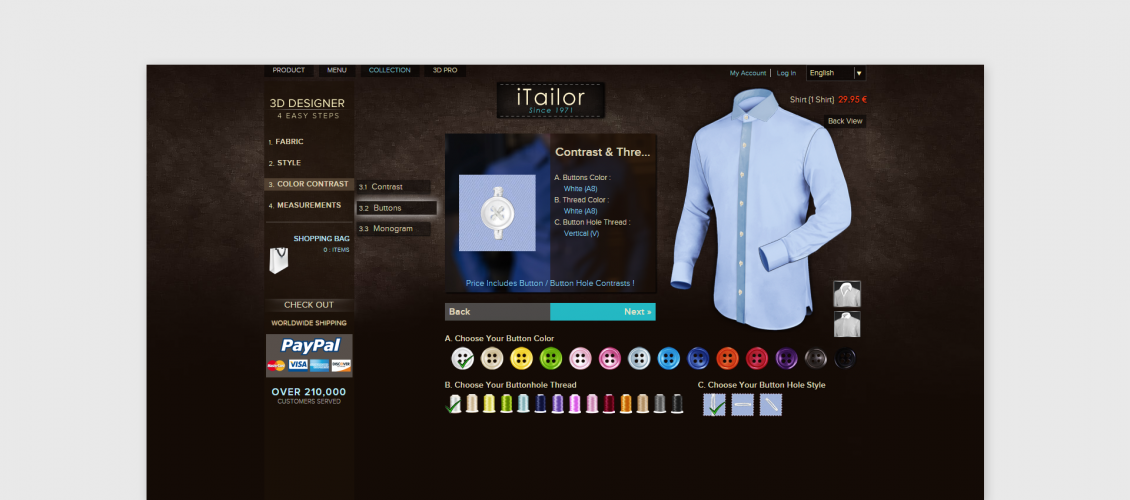The width and height of the screenshot is (1130, 500).
Task: Click the shopping bag icon
Action: point(279,261)
